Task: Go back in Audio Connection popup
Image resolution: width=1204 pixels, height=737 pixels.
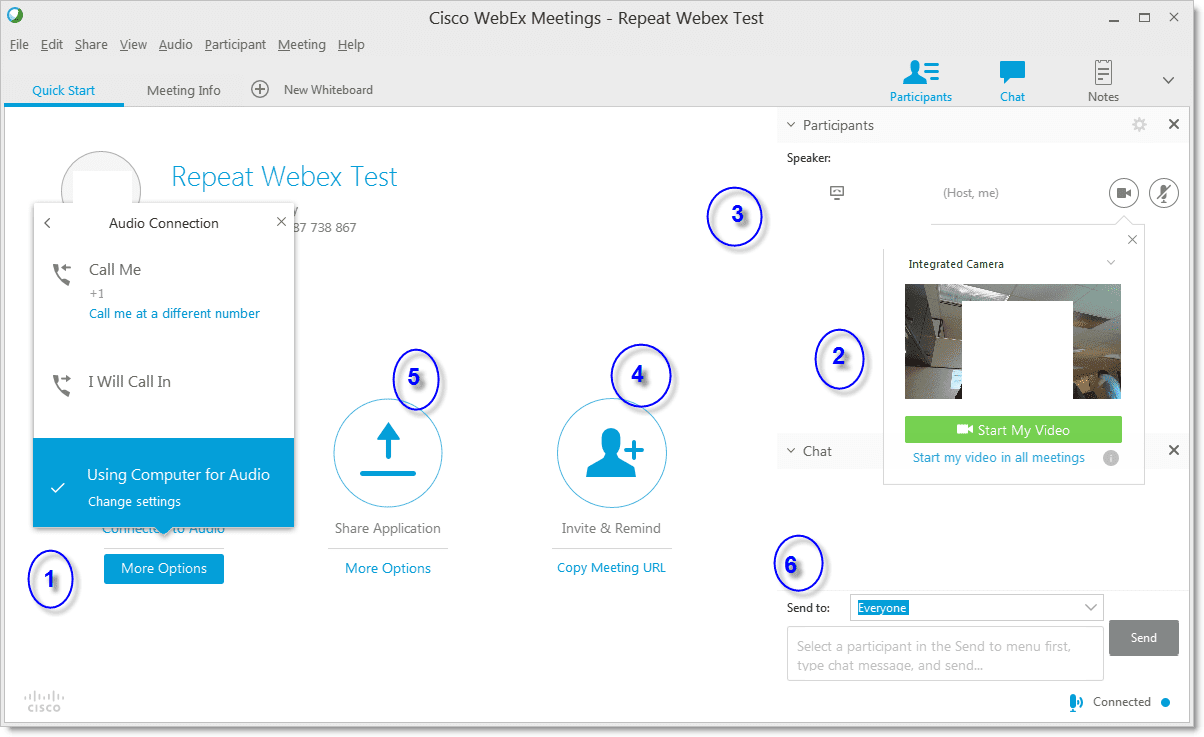Action: (x=48, y=223)
